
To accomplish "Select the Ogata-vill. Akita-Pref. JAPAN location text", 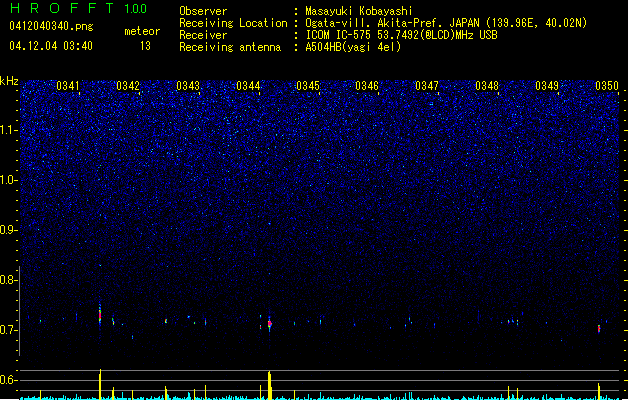I will pyautogui.click(x=446, y=23).
